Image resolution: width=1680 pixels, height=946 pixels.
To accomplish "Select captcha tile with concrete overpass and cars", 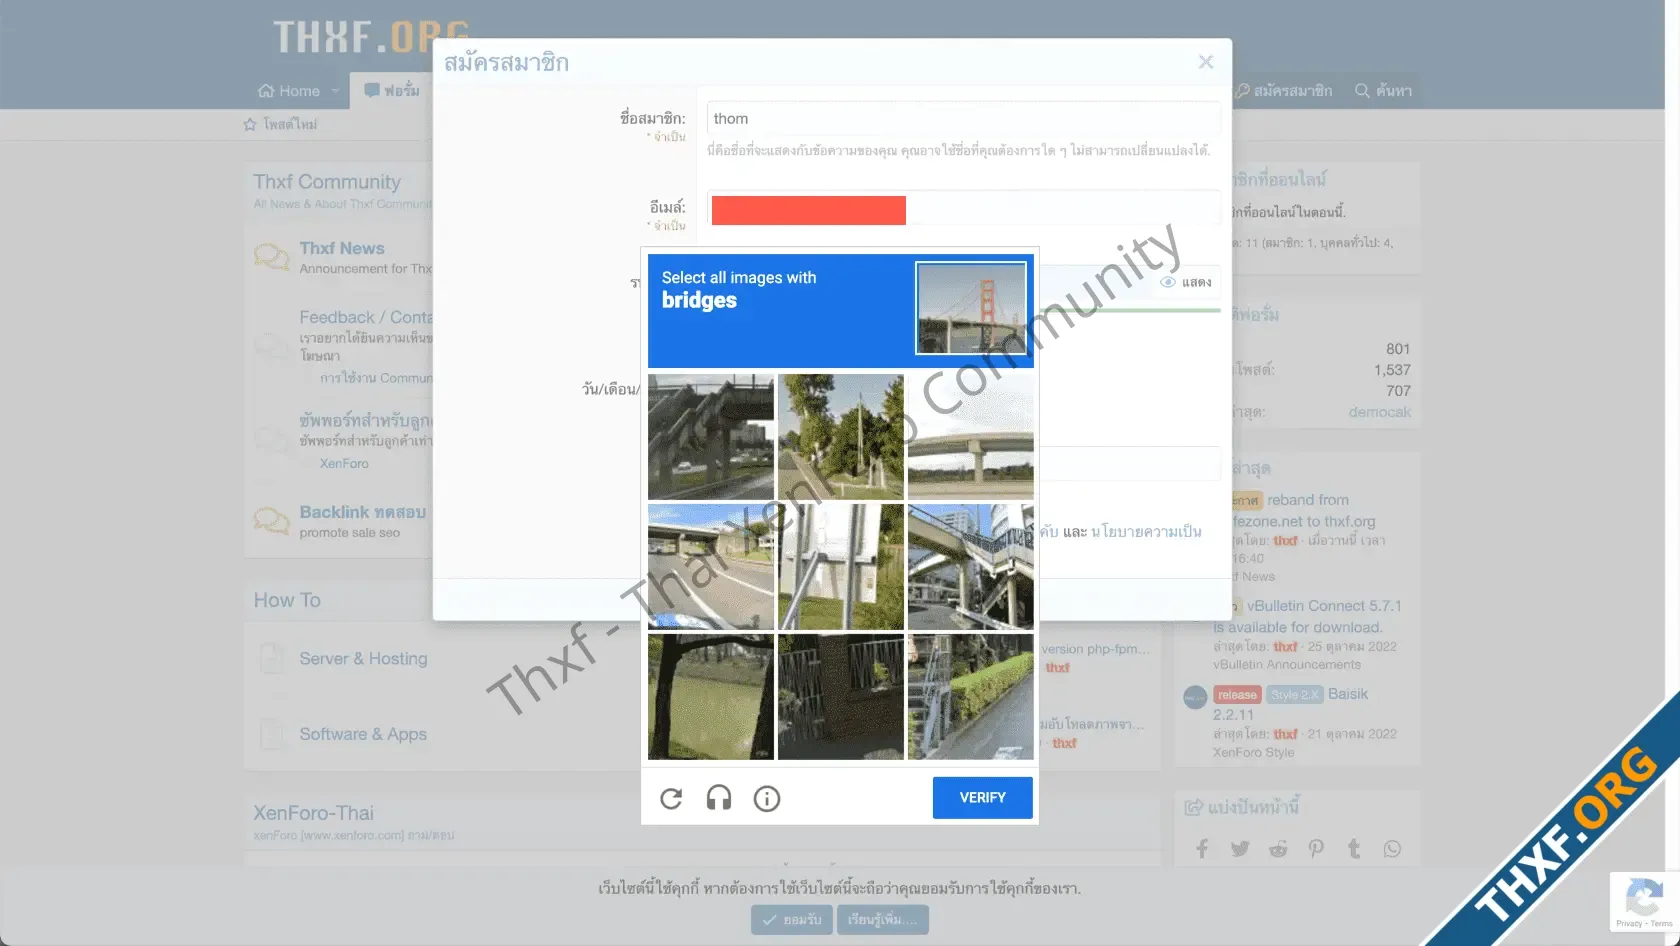I will point(711,437).
